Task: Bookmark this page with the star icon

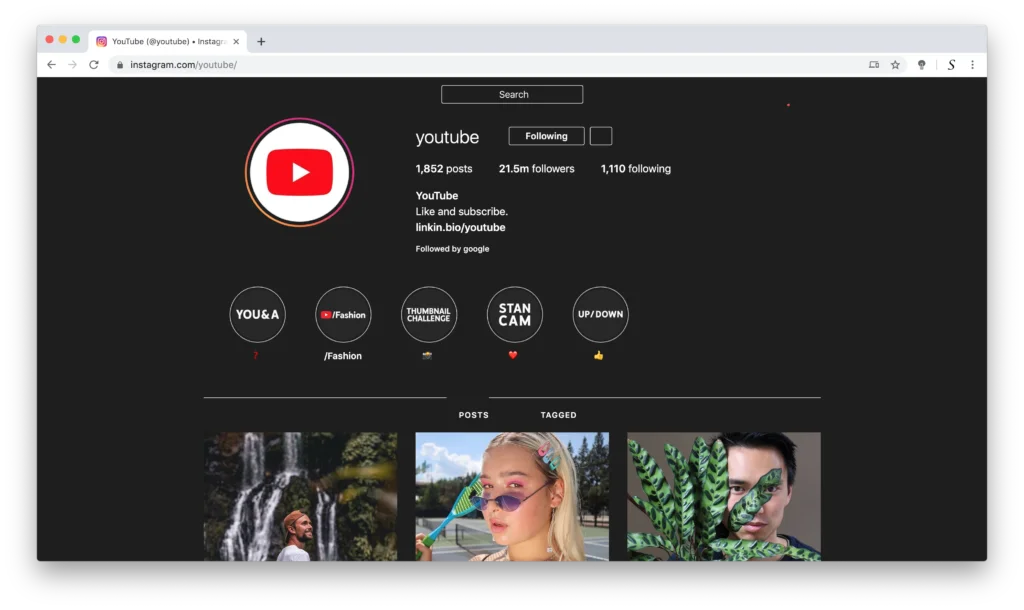Action: [895, 65]
